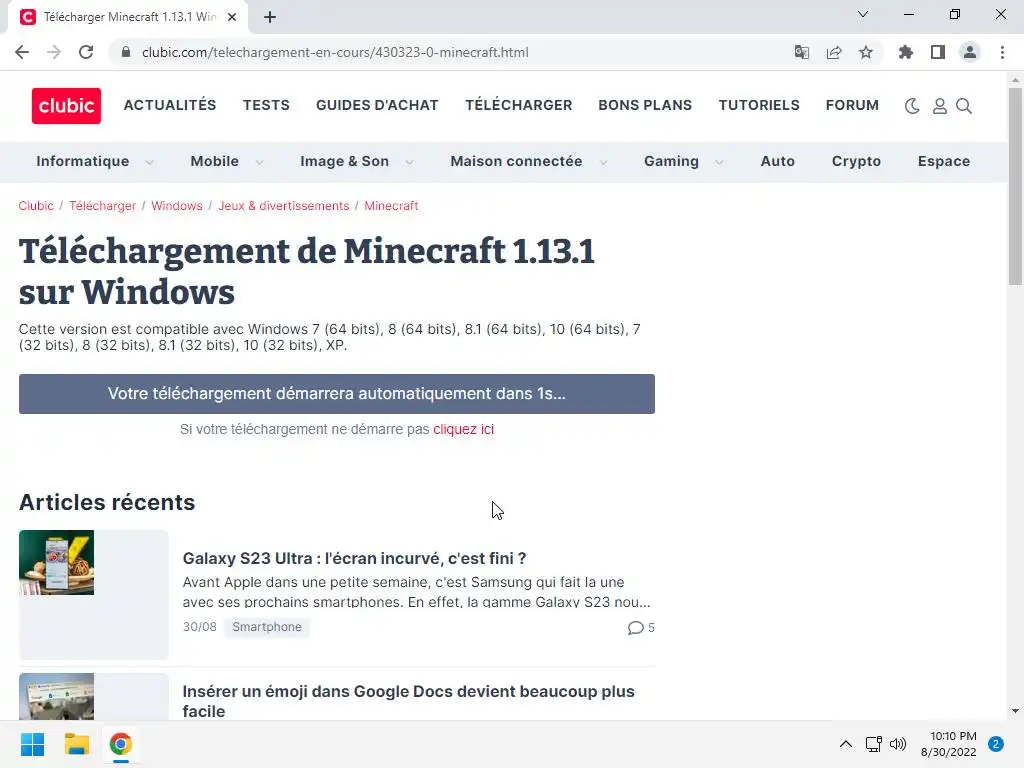Click the 'cliquez ici' download link
Screen dimensions: 1024x768
pyautogui.click(x=464, y=429)
